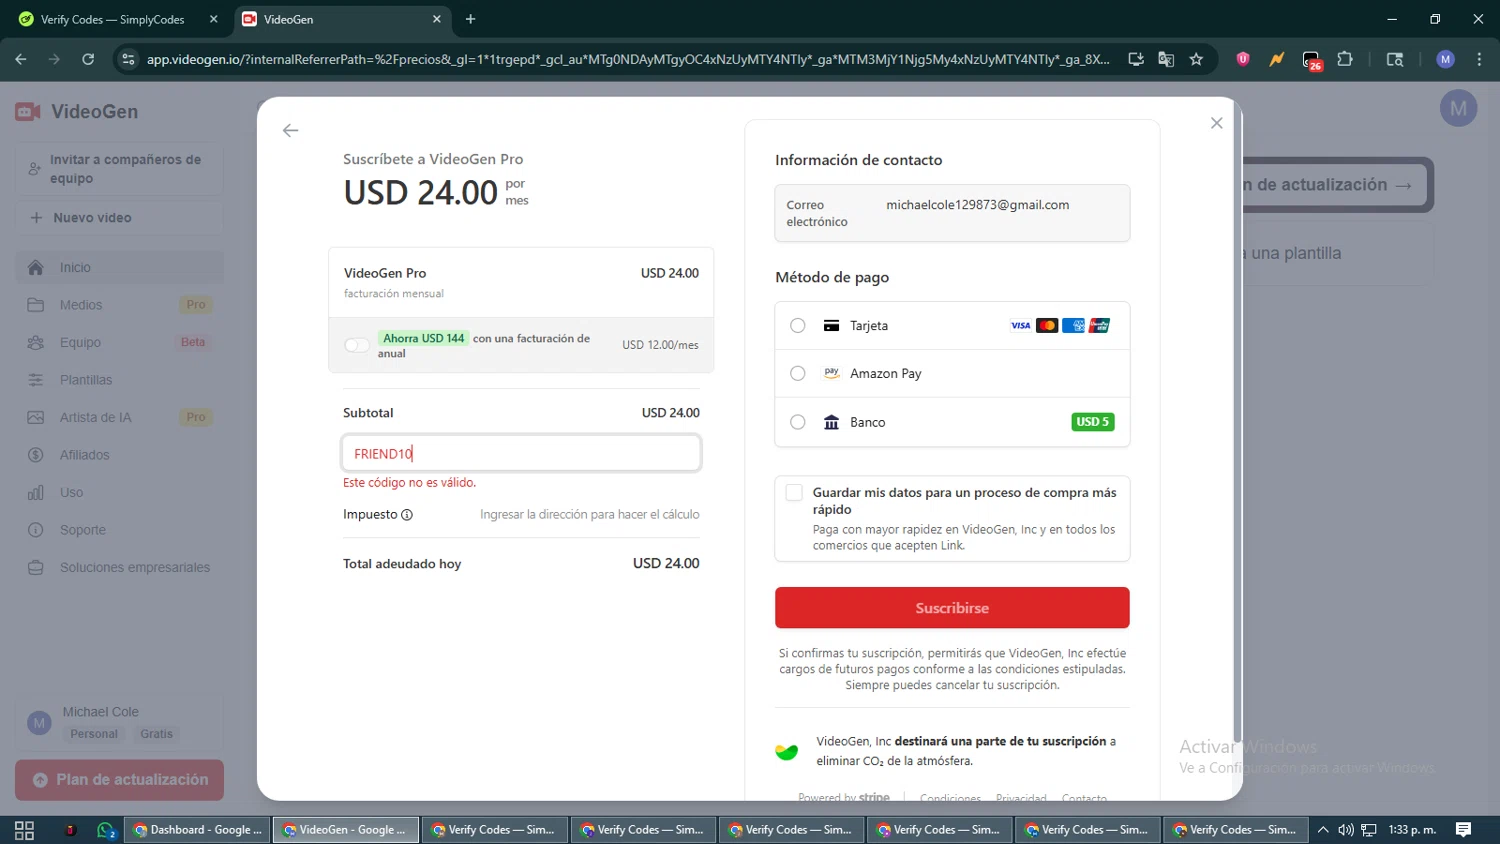Viewport: 1500px width, 844px height.
Task: Open Medios in the sidebar
Action: tap(119, 305)
